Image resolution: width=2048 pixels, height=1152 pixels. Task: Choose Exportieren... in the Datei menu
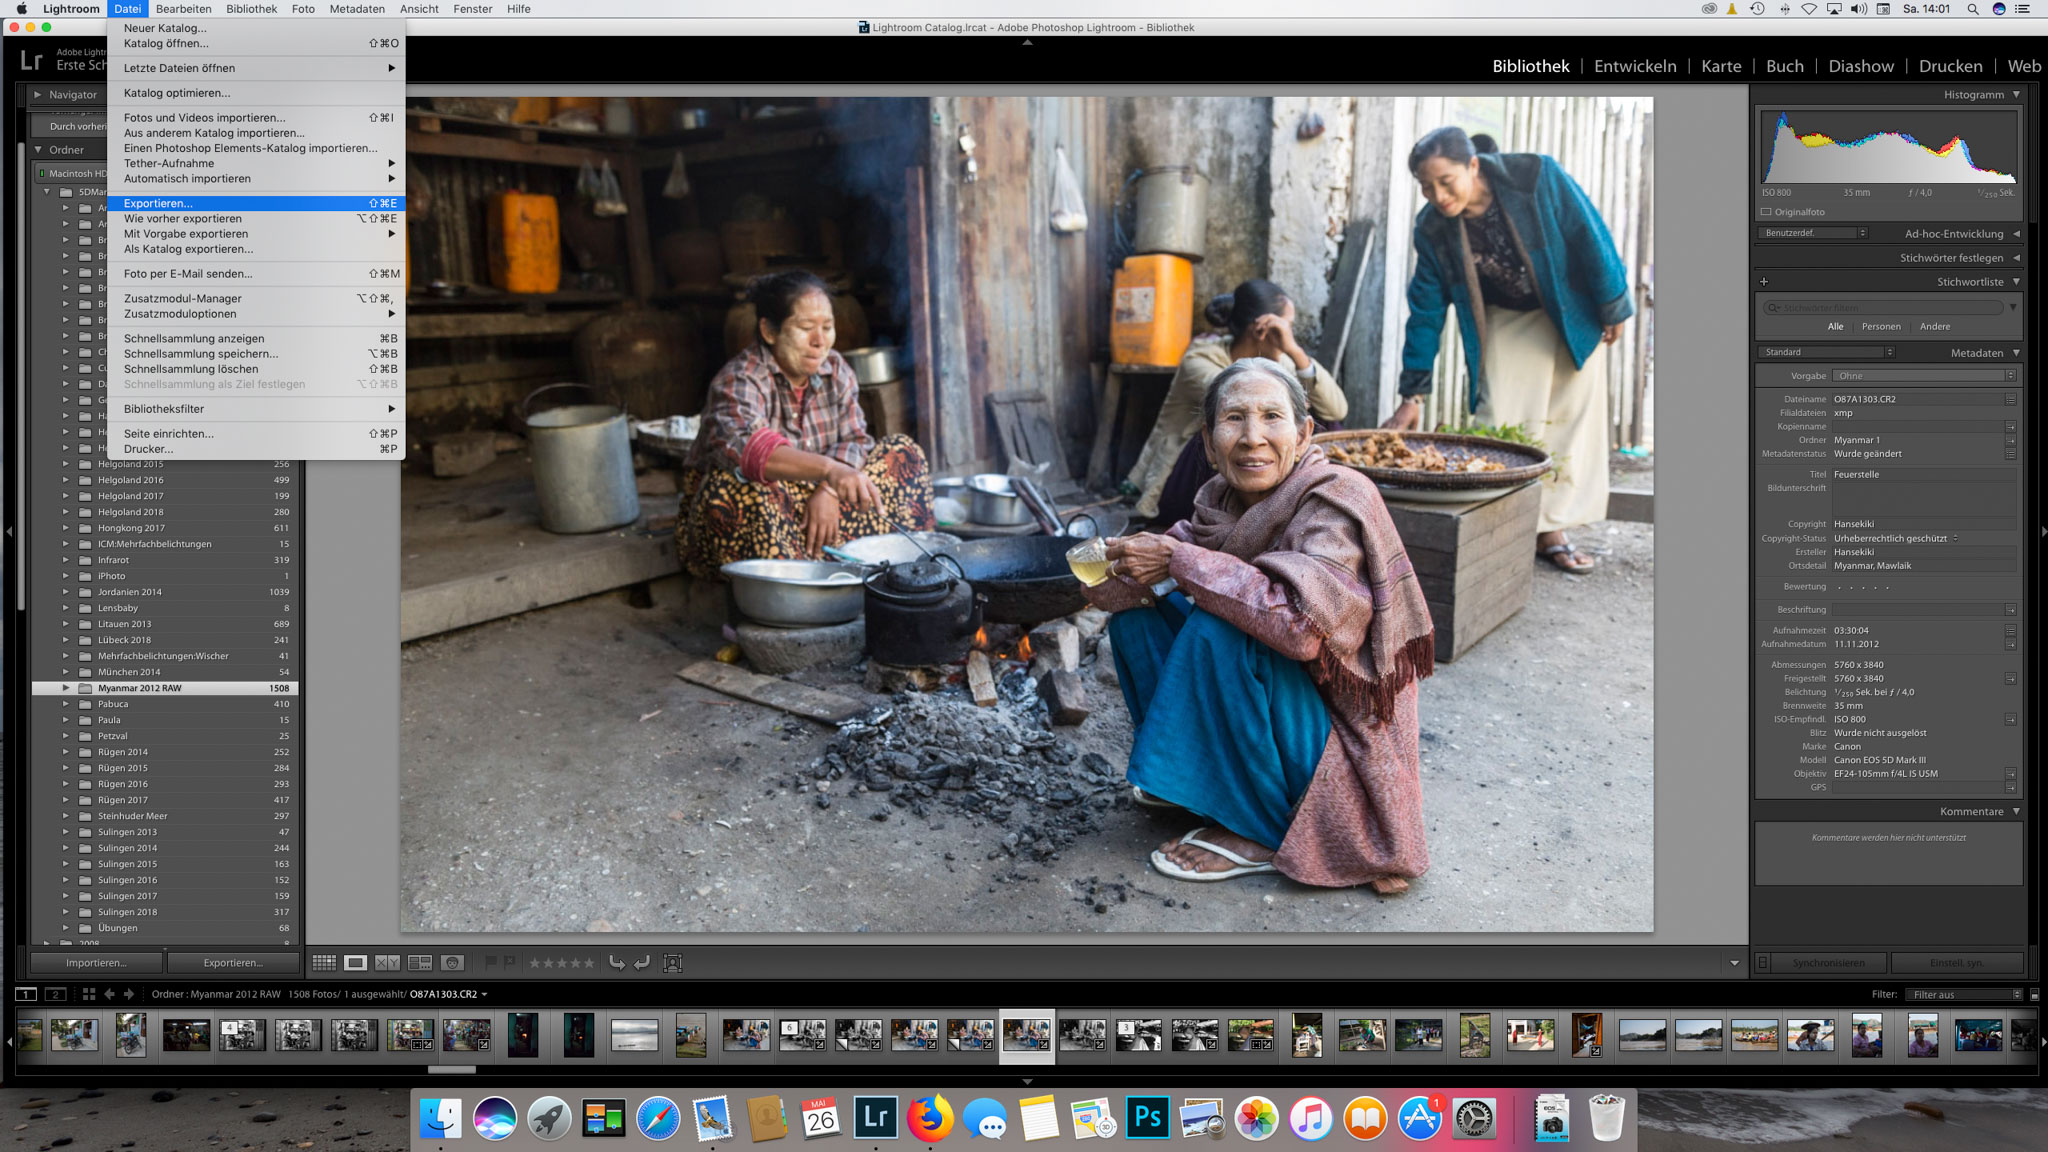coord(158,203)
